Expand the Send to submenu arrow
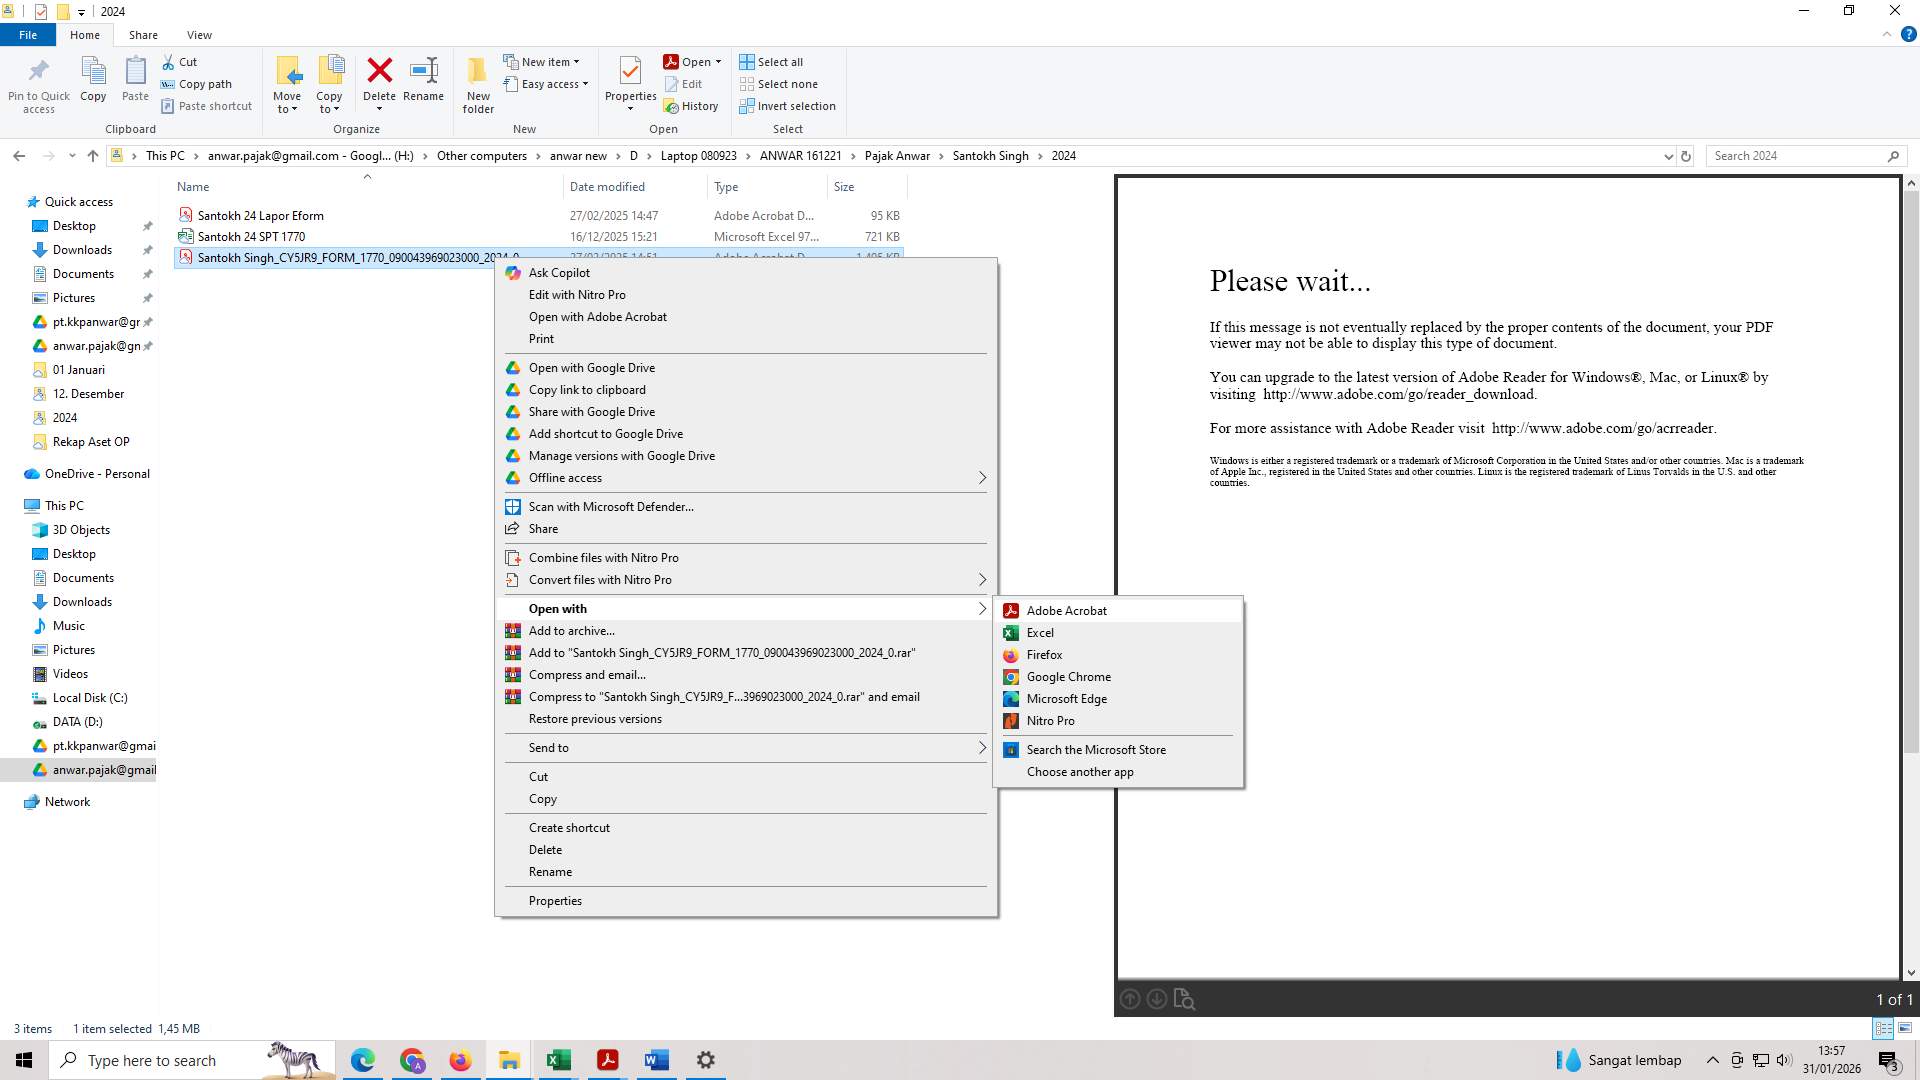The image size is (1920, 1080). click(x=982, y=747)
